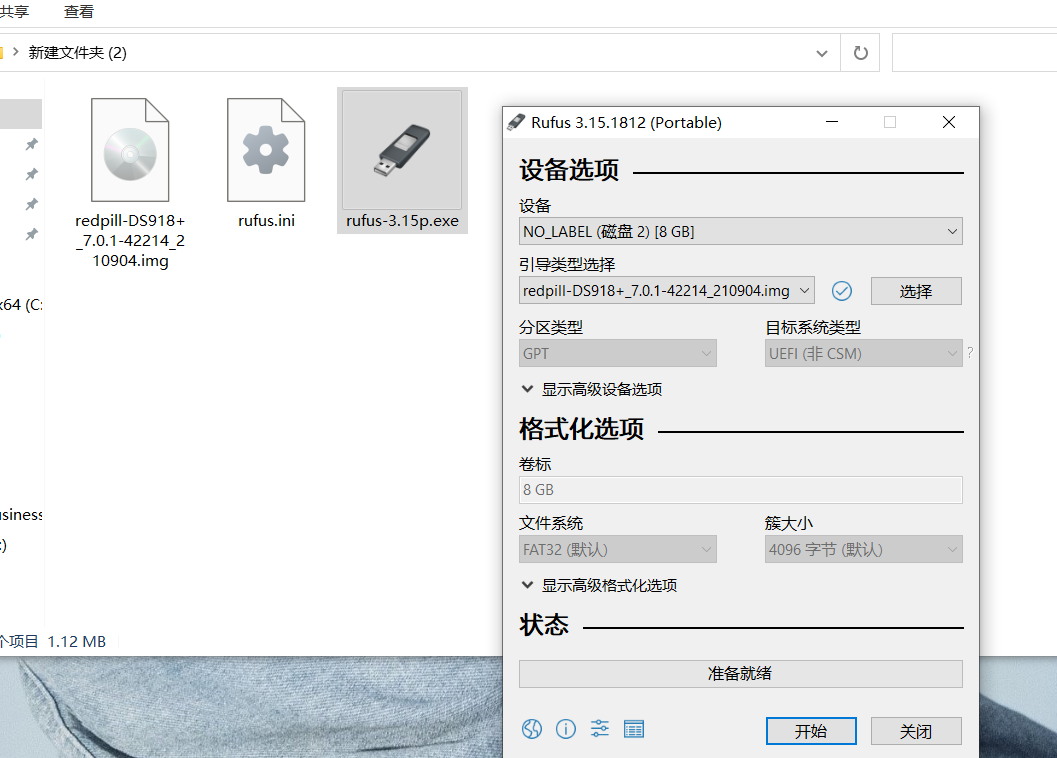Click x64 (C: drive in sidebar
The image size is (1057, 758).
pos(21,305)
